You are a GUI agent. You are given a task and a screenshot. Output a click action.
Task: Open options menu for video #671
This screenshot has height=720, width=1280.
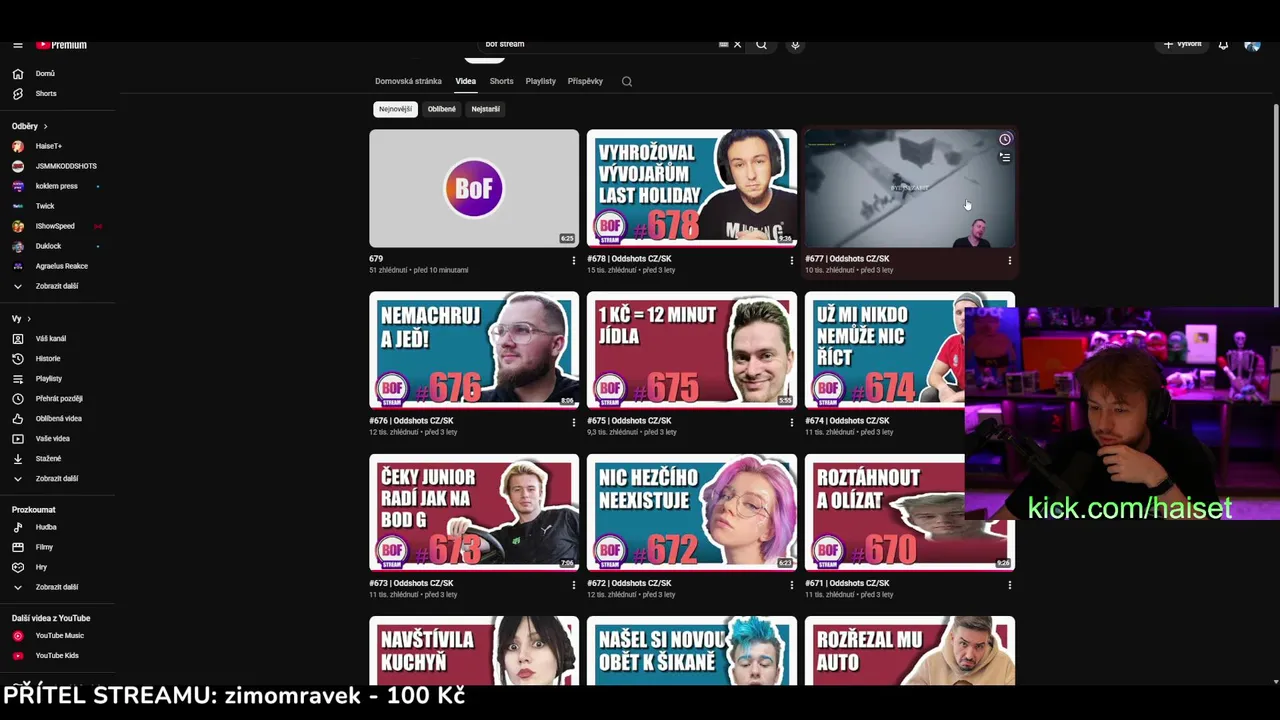pos(1009,585)
